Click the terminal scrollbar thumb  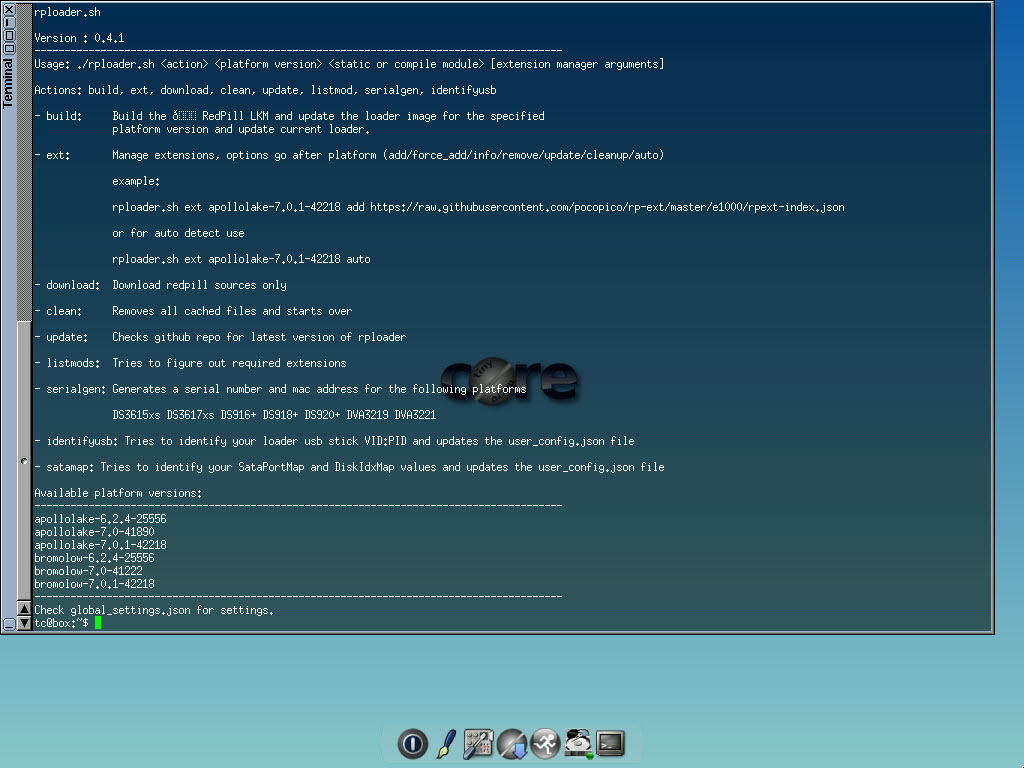[x=24, y=461]
